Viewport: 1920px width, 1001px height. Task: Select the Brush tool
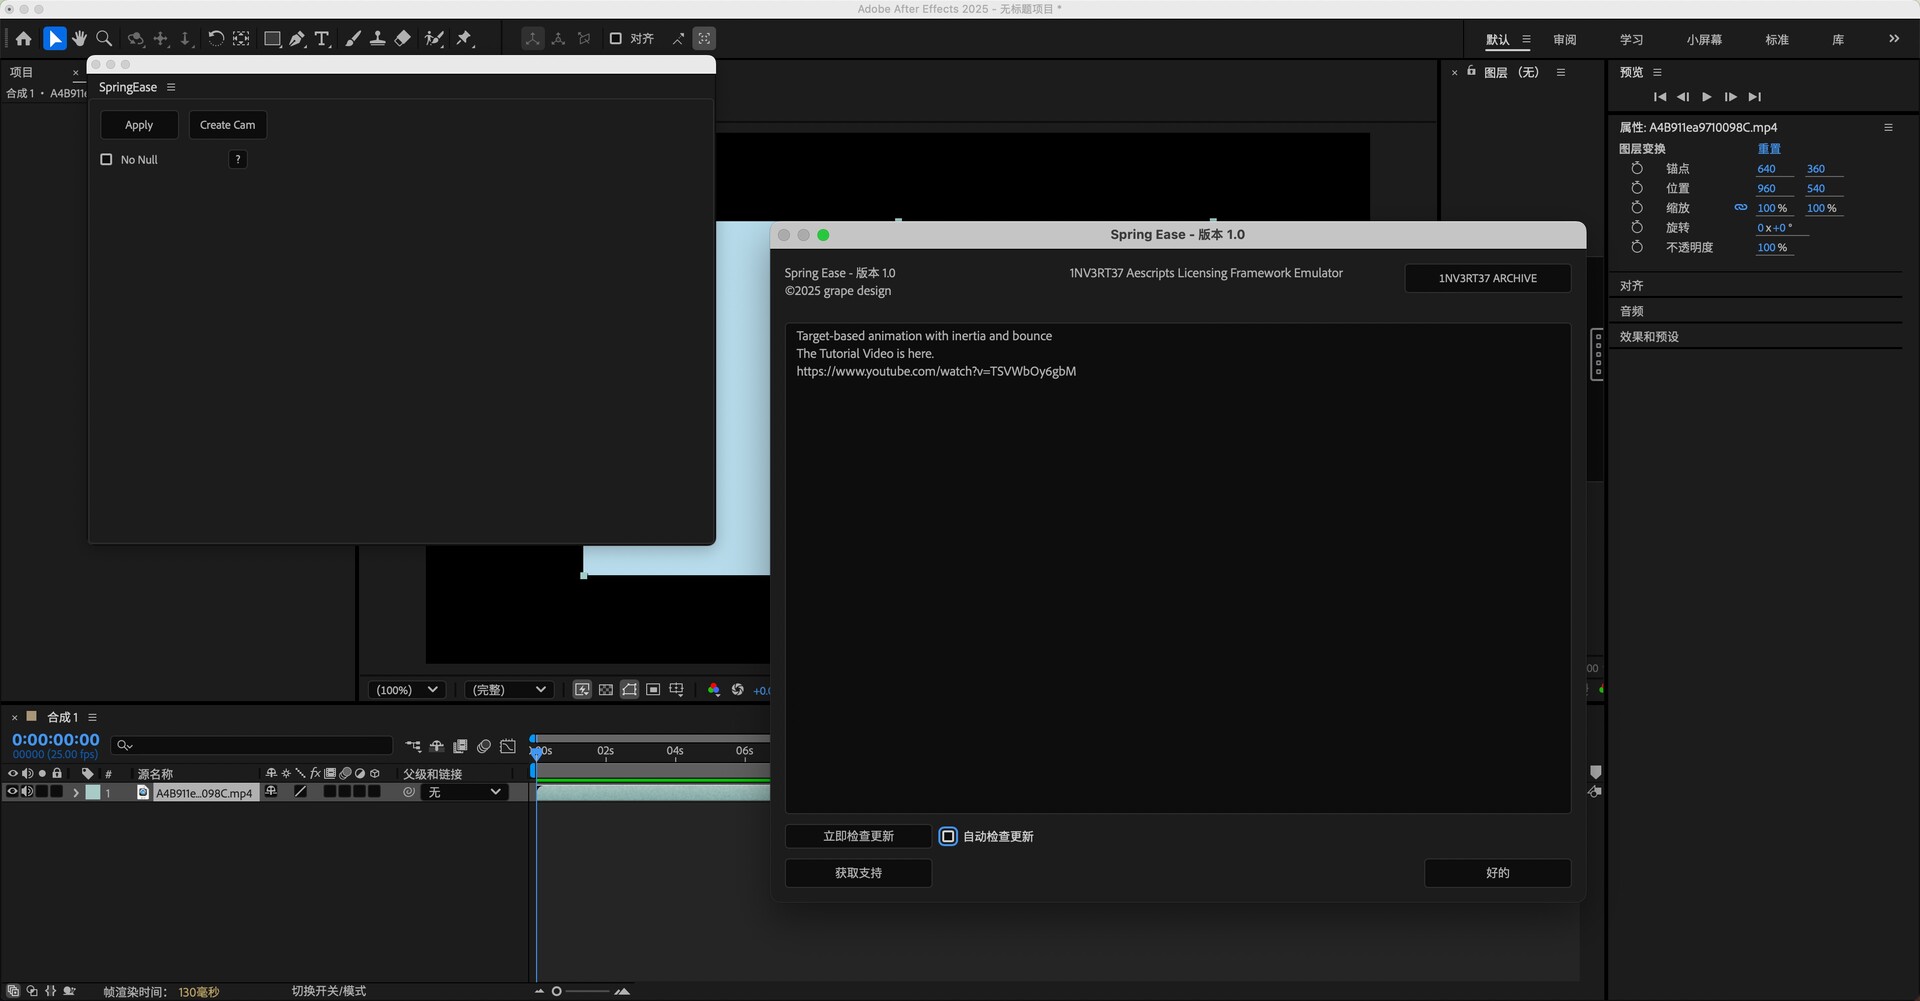[x=353, y=39]
